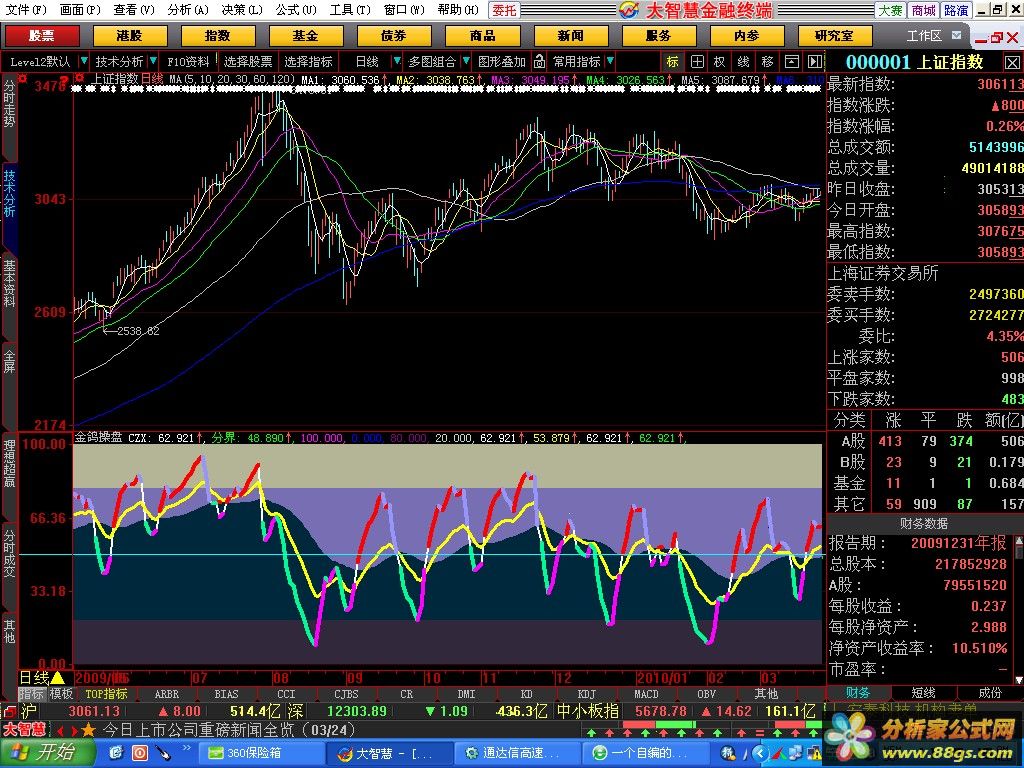Switch to 短线 tab in right panel
Viewport: 1024px width, 768px height.
coord(923,693)
